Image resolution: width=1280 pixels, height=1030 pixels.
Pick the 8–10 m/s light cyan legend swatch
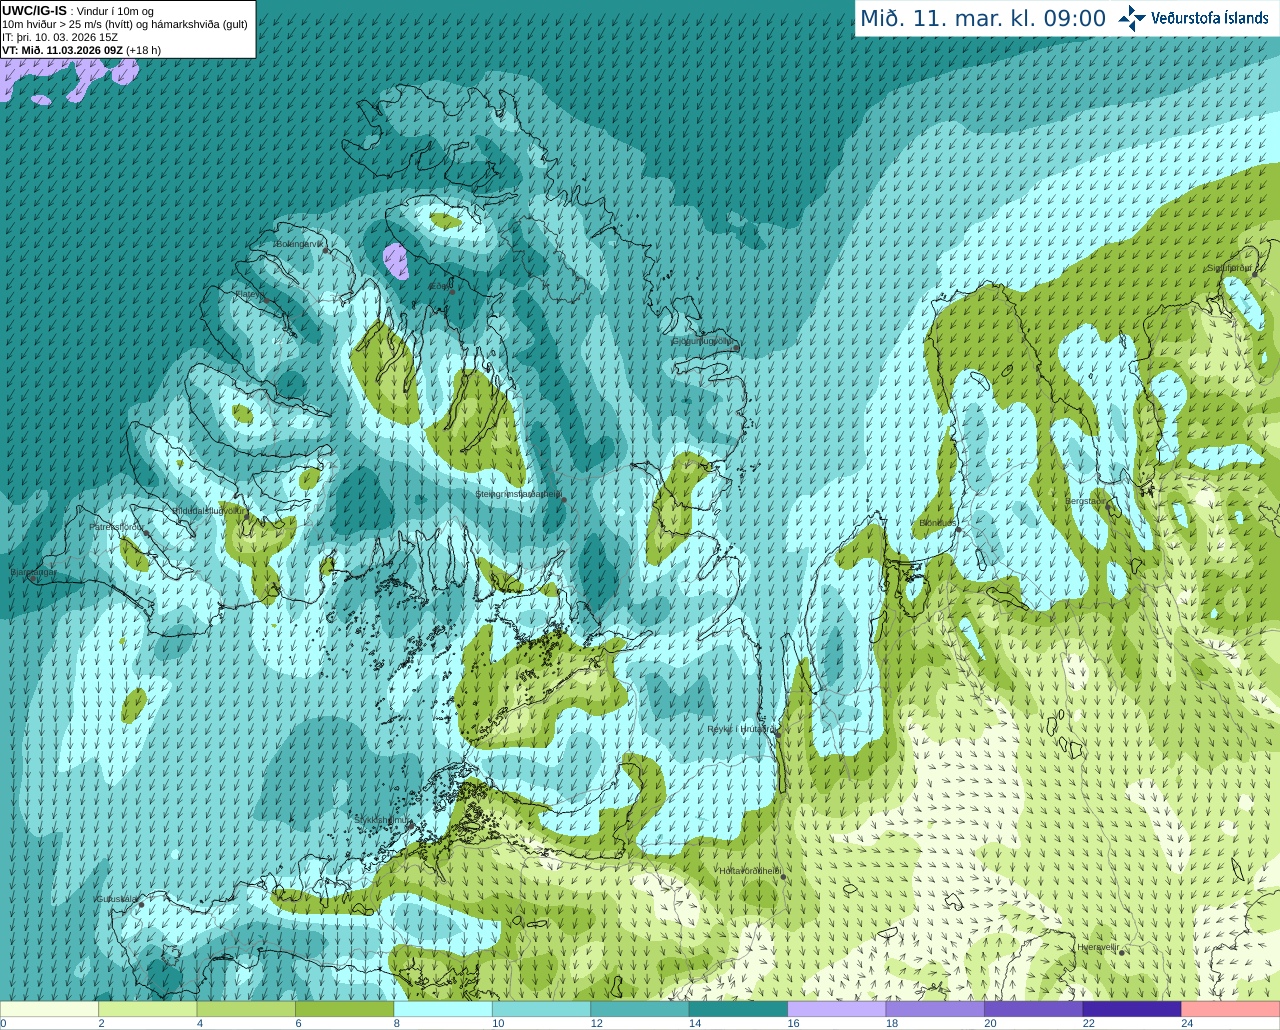click(443, 1008)
